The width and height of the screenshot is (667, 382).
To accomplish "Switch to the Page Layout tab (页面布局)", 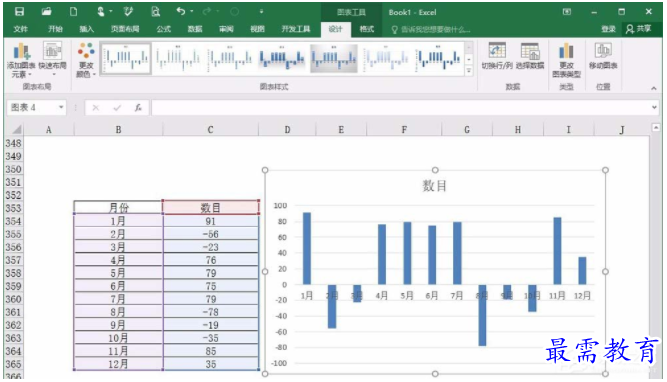I will 125,29.
